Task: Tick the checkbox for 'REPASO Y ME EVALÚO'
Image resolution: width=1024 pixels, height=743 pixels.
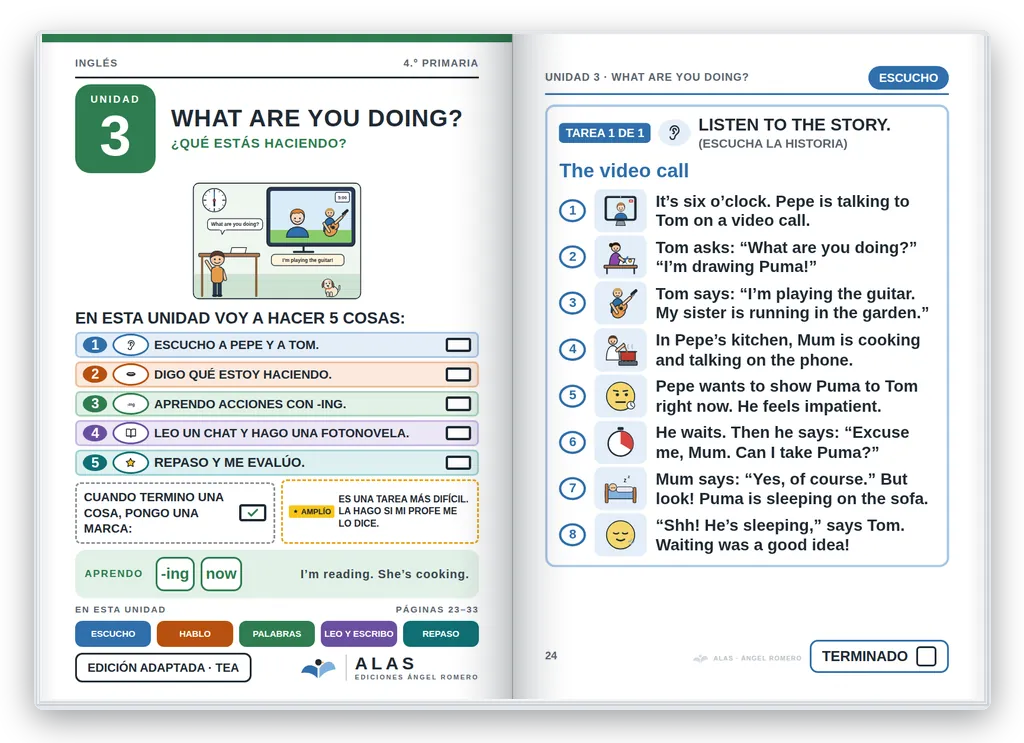Action: tap(458, 462)
